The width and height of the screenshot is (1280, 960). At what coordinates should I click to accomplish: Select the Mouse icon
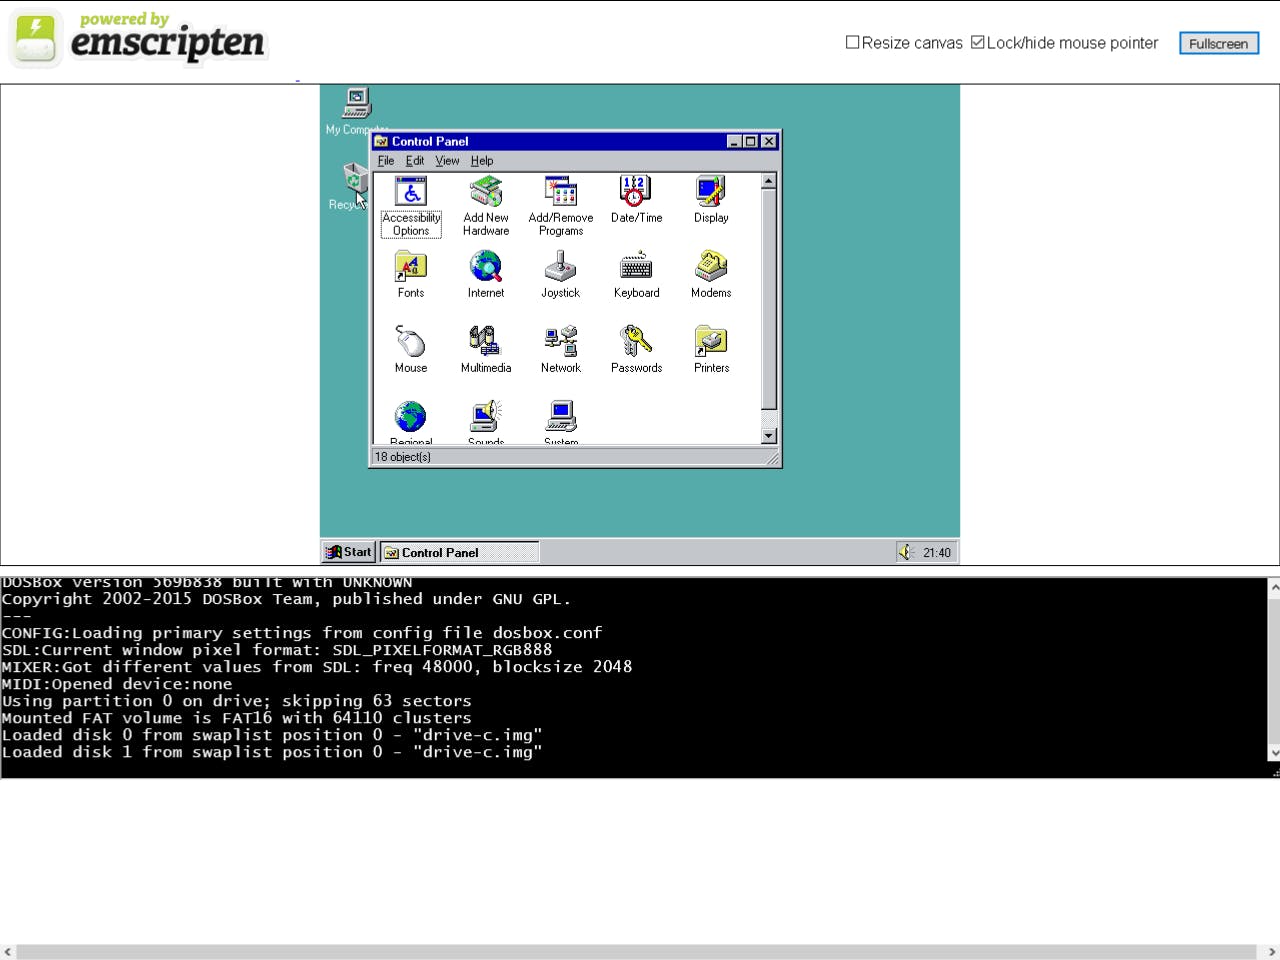click(x=411, y=341)
